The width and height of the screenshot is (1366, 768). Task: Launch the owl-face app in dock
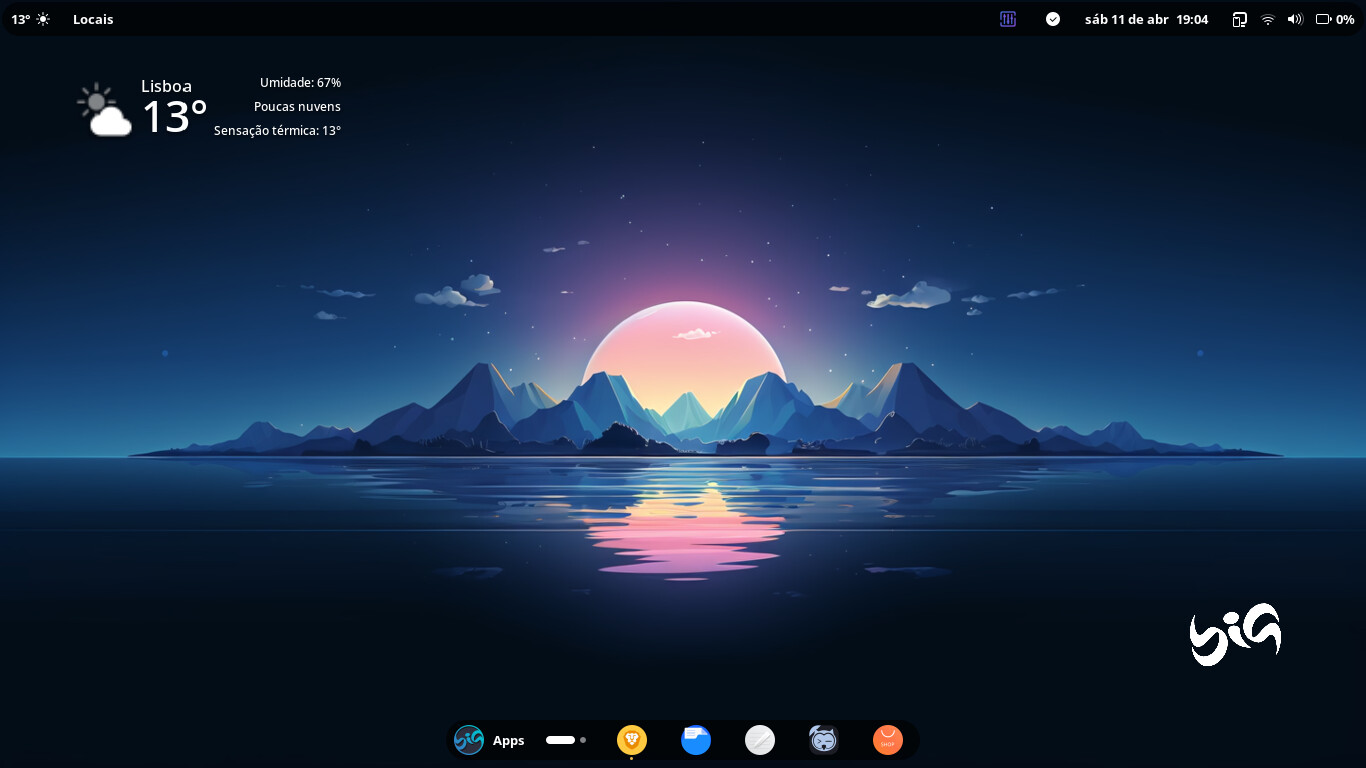click(x=824, y=740)
